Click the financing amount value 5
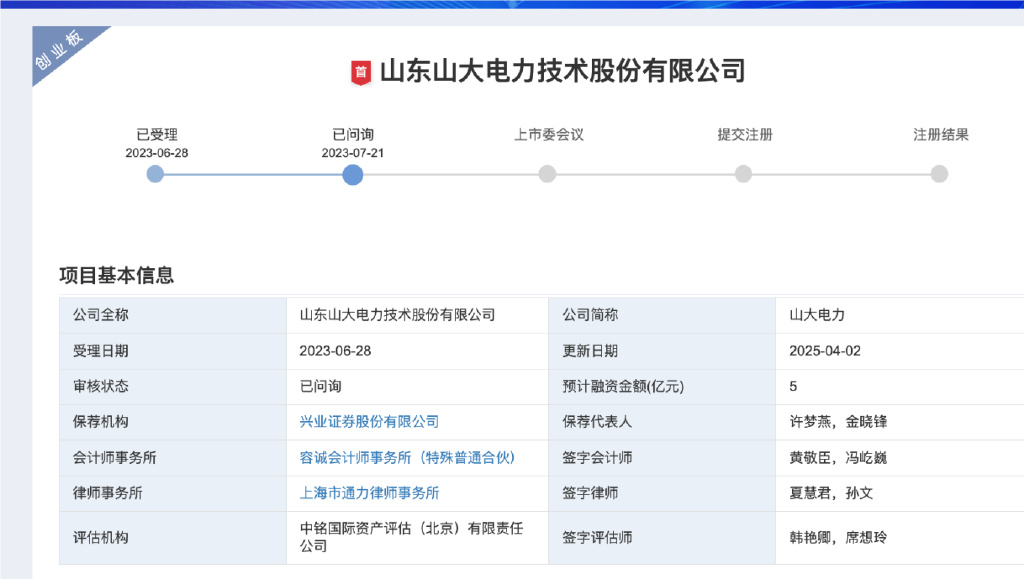The height and width of the screenshot is (579, 1024). click(x=793, y=386)
